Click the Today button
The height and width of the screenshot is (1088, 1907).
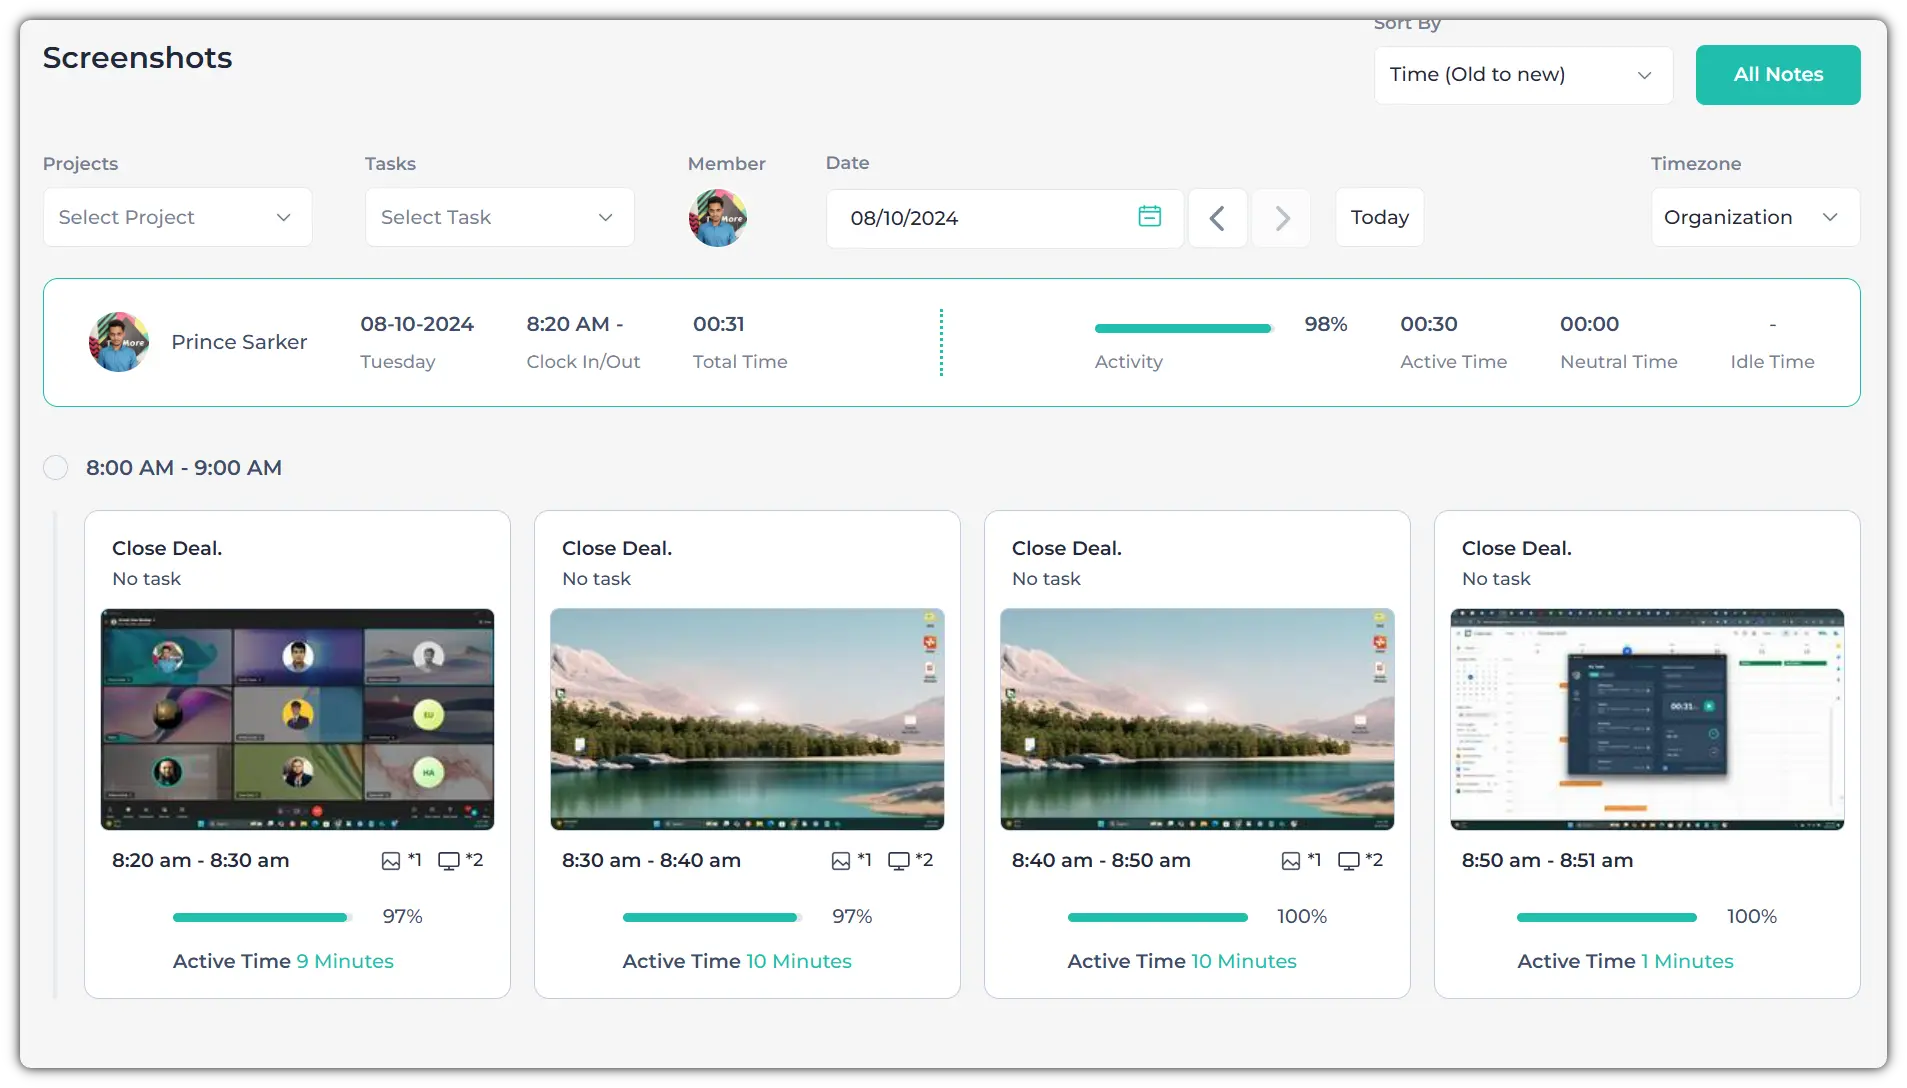tap(1379, 217)
